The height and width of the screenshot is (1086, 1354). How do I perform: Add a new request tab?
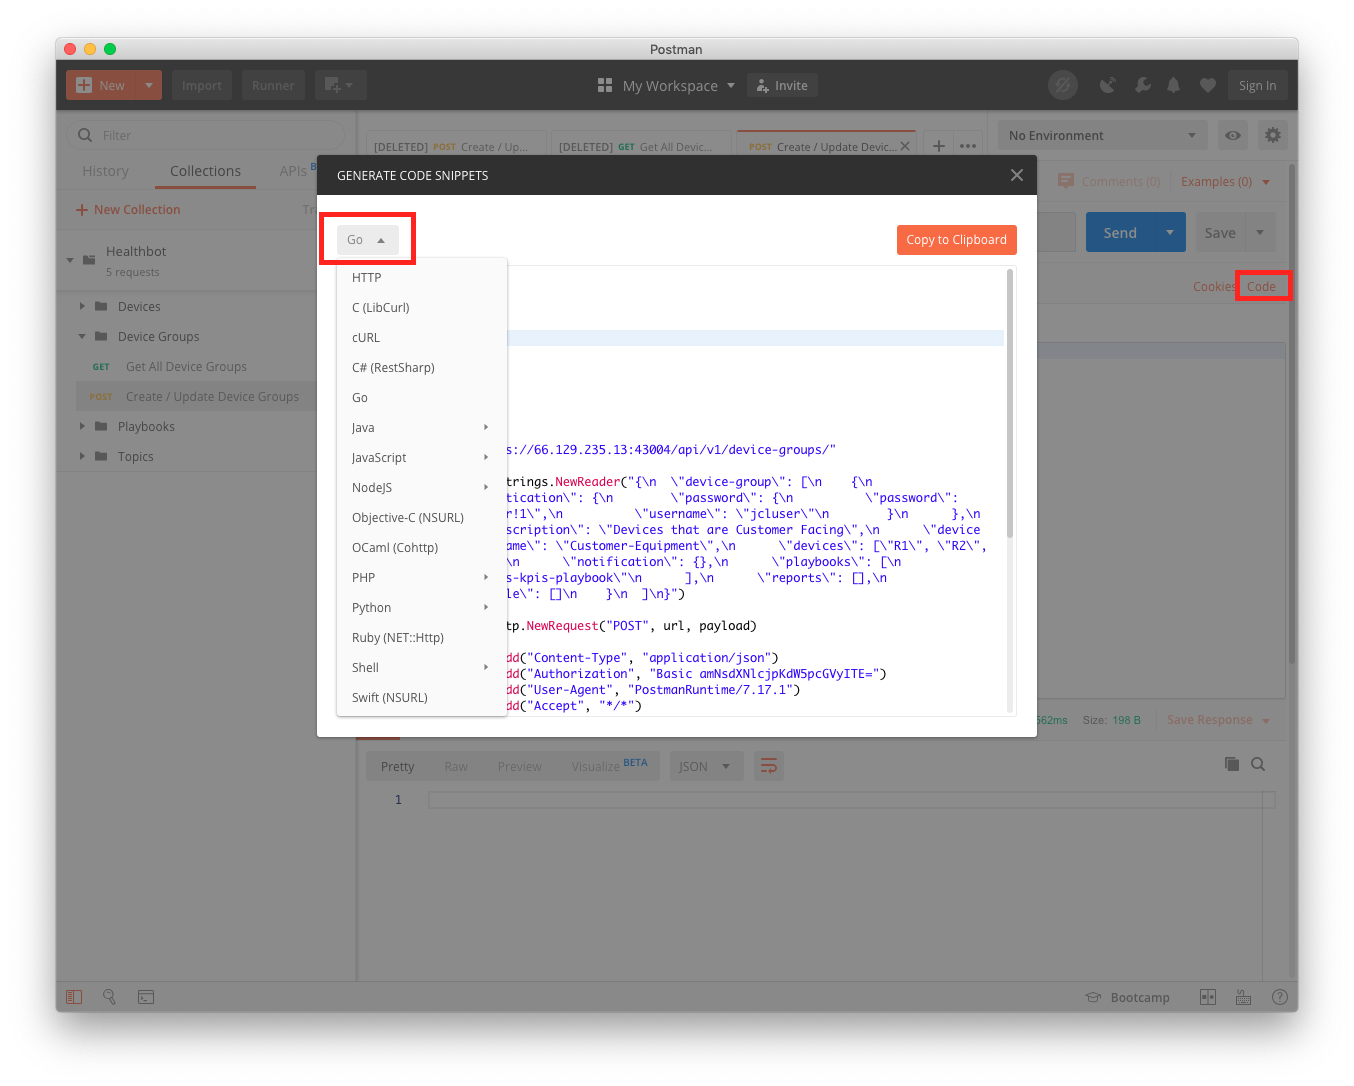(938, 146)
